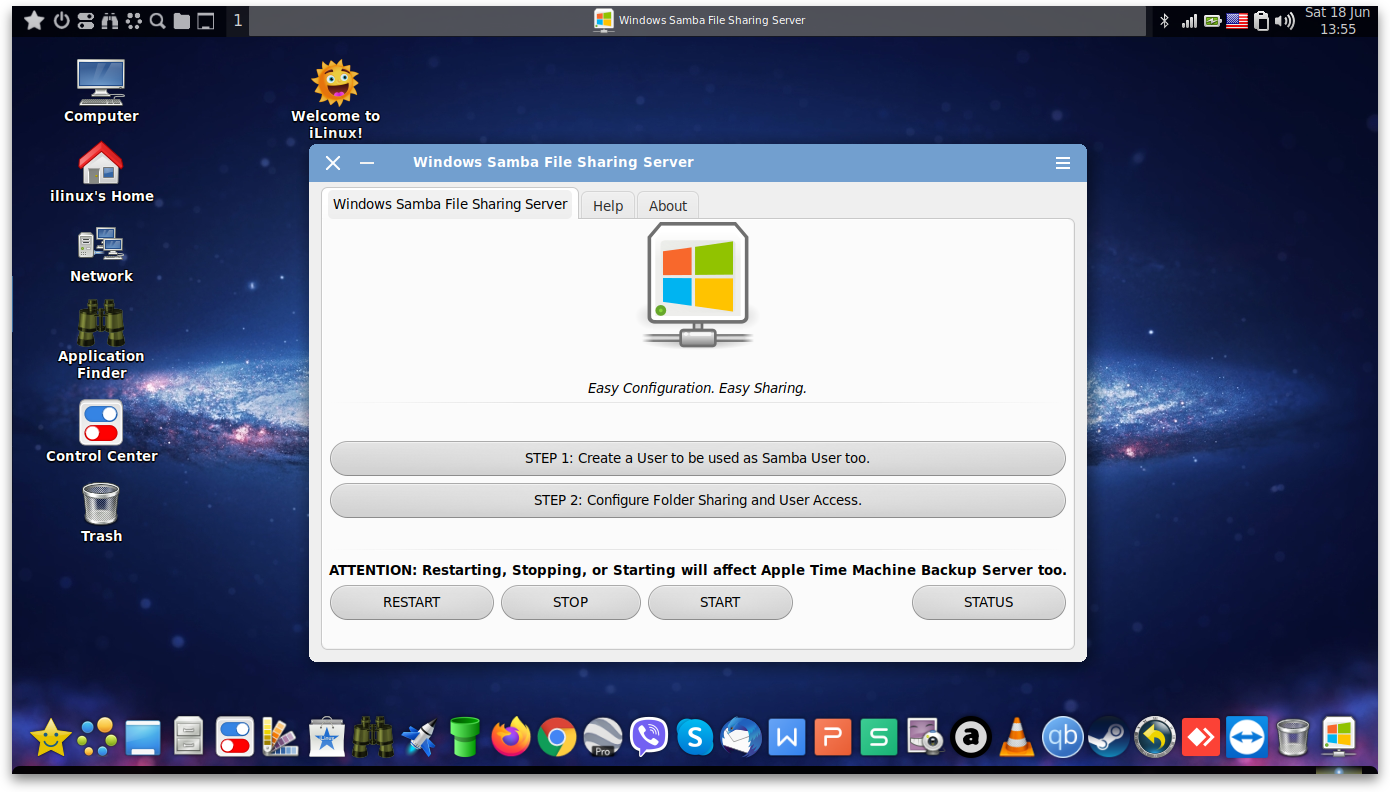Click the RESTART button
This screenshot has height=792, width=1390.
(x=411, y=602)
